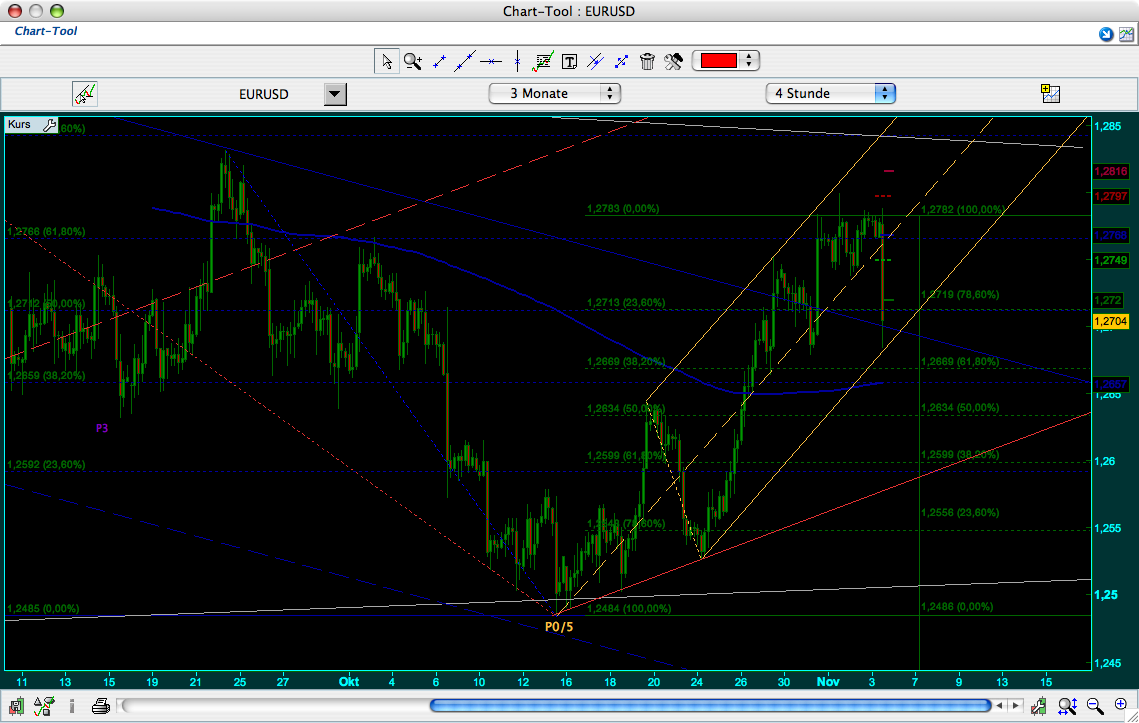Viewport: 1139px width, 723px height.
Task: Open the Kurs indicator wrench settings
Action: 49,125
